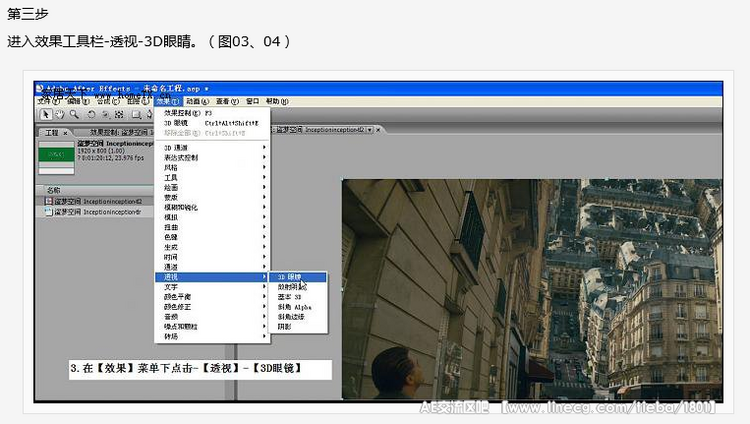Viewport: 750px width, 424px height.
Task: Click the composition icon of first 盗梦空间 item
Action: (48, 201)
